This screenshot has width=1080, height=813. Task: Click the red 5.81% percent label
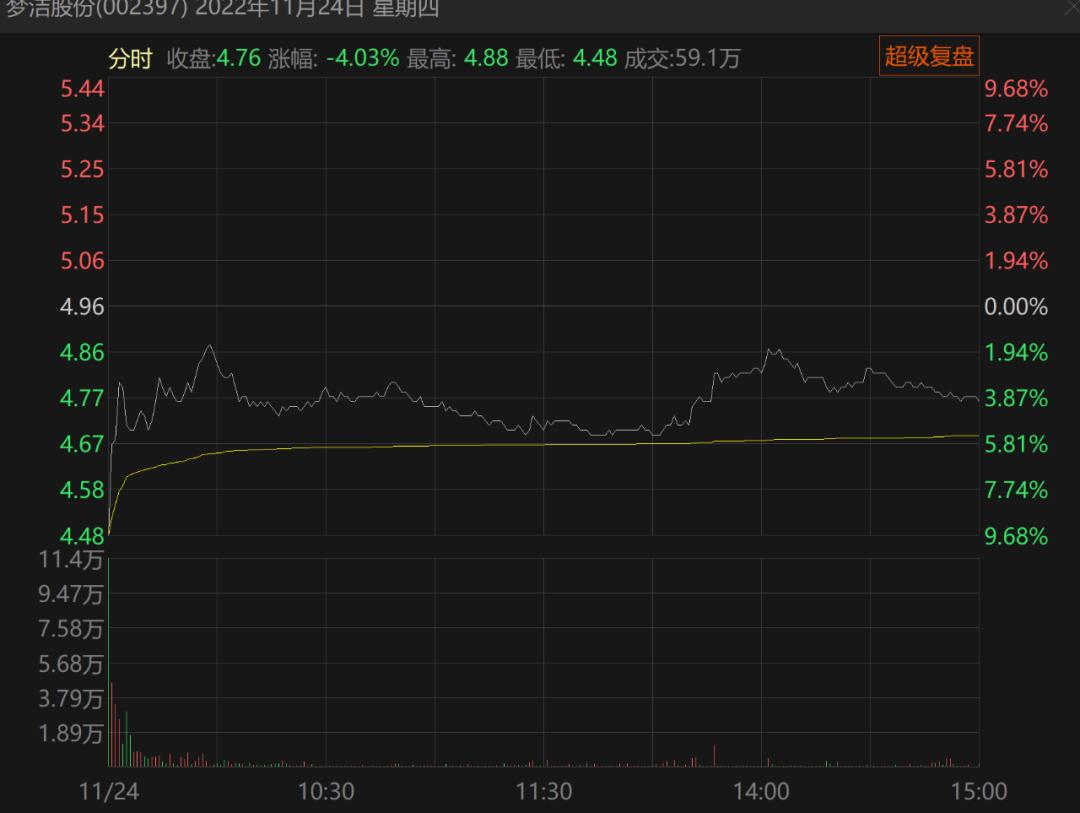tap(1016, 169)
